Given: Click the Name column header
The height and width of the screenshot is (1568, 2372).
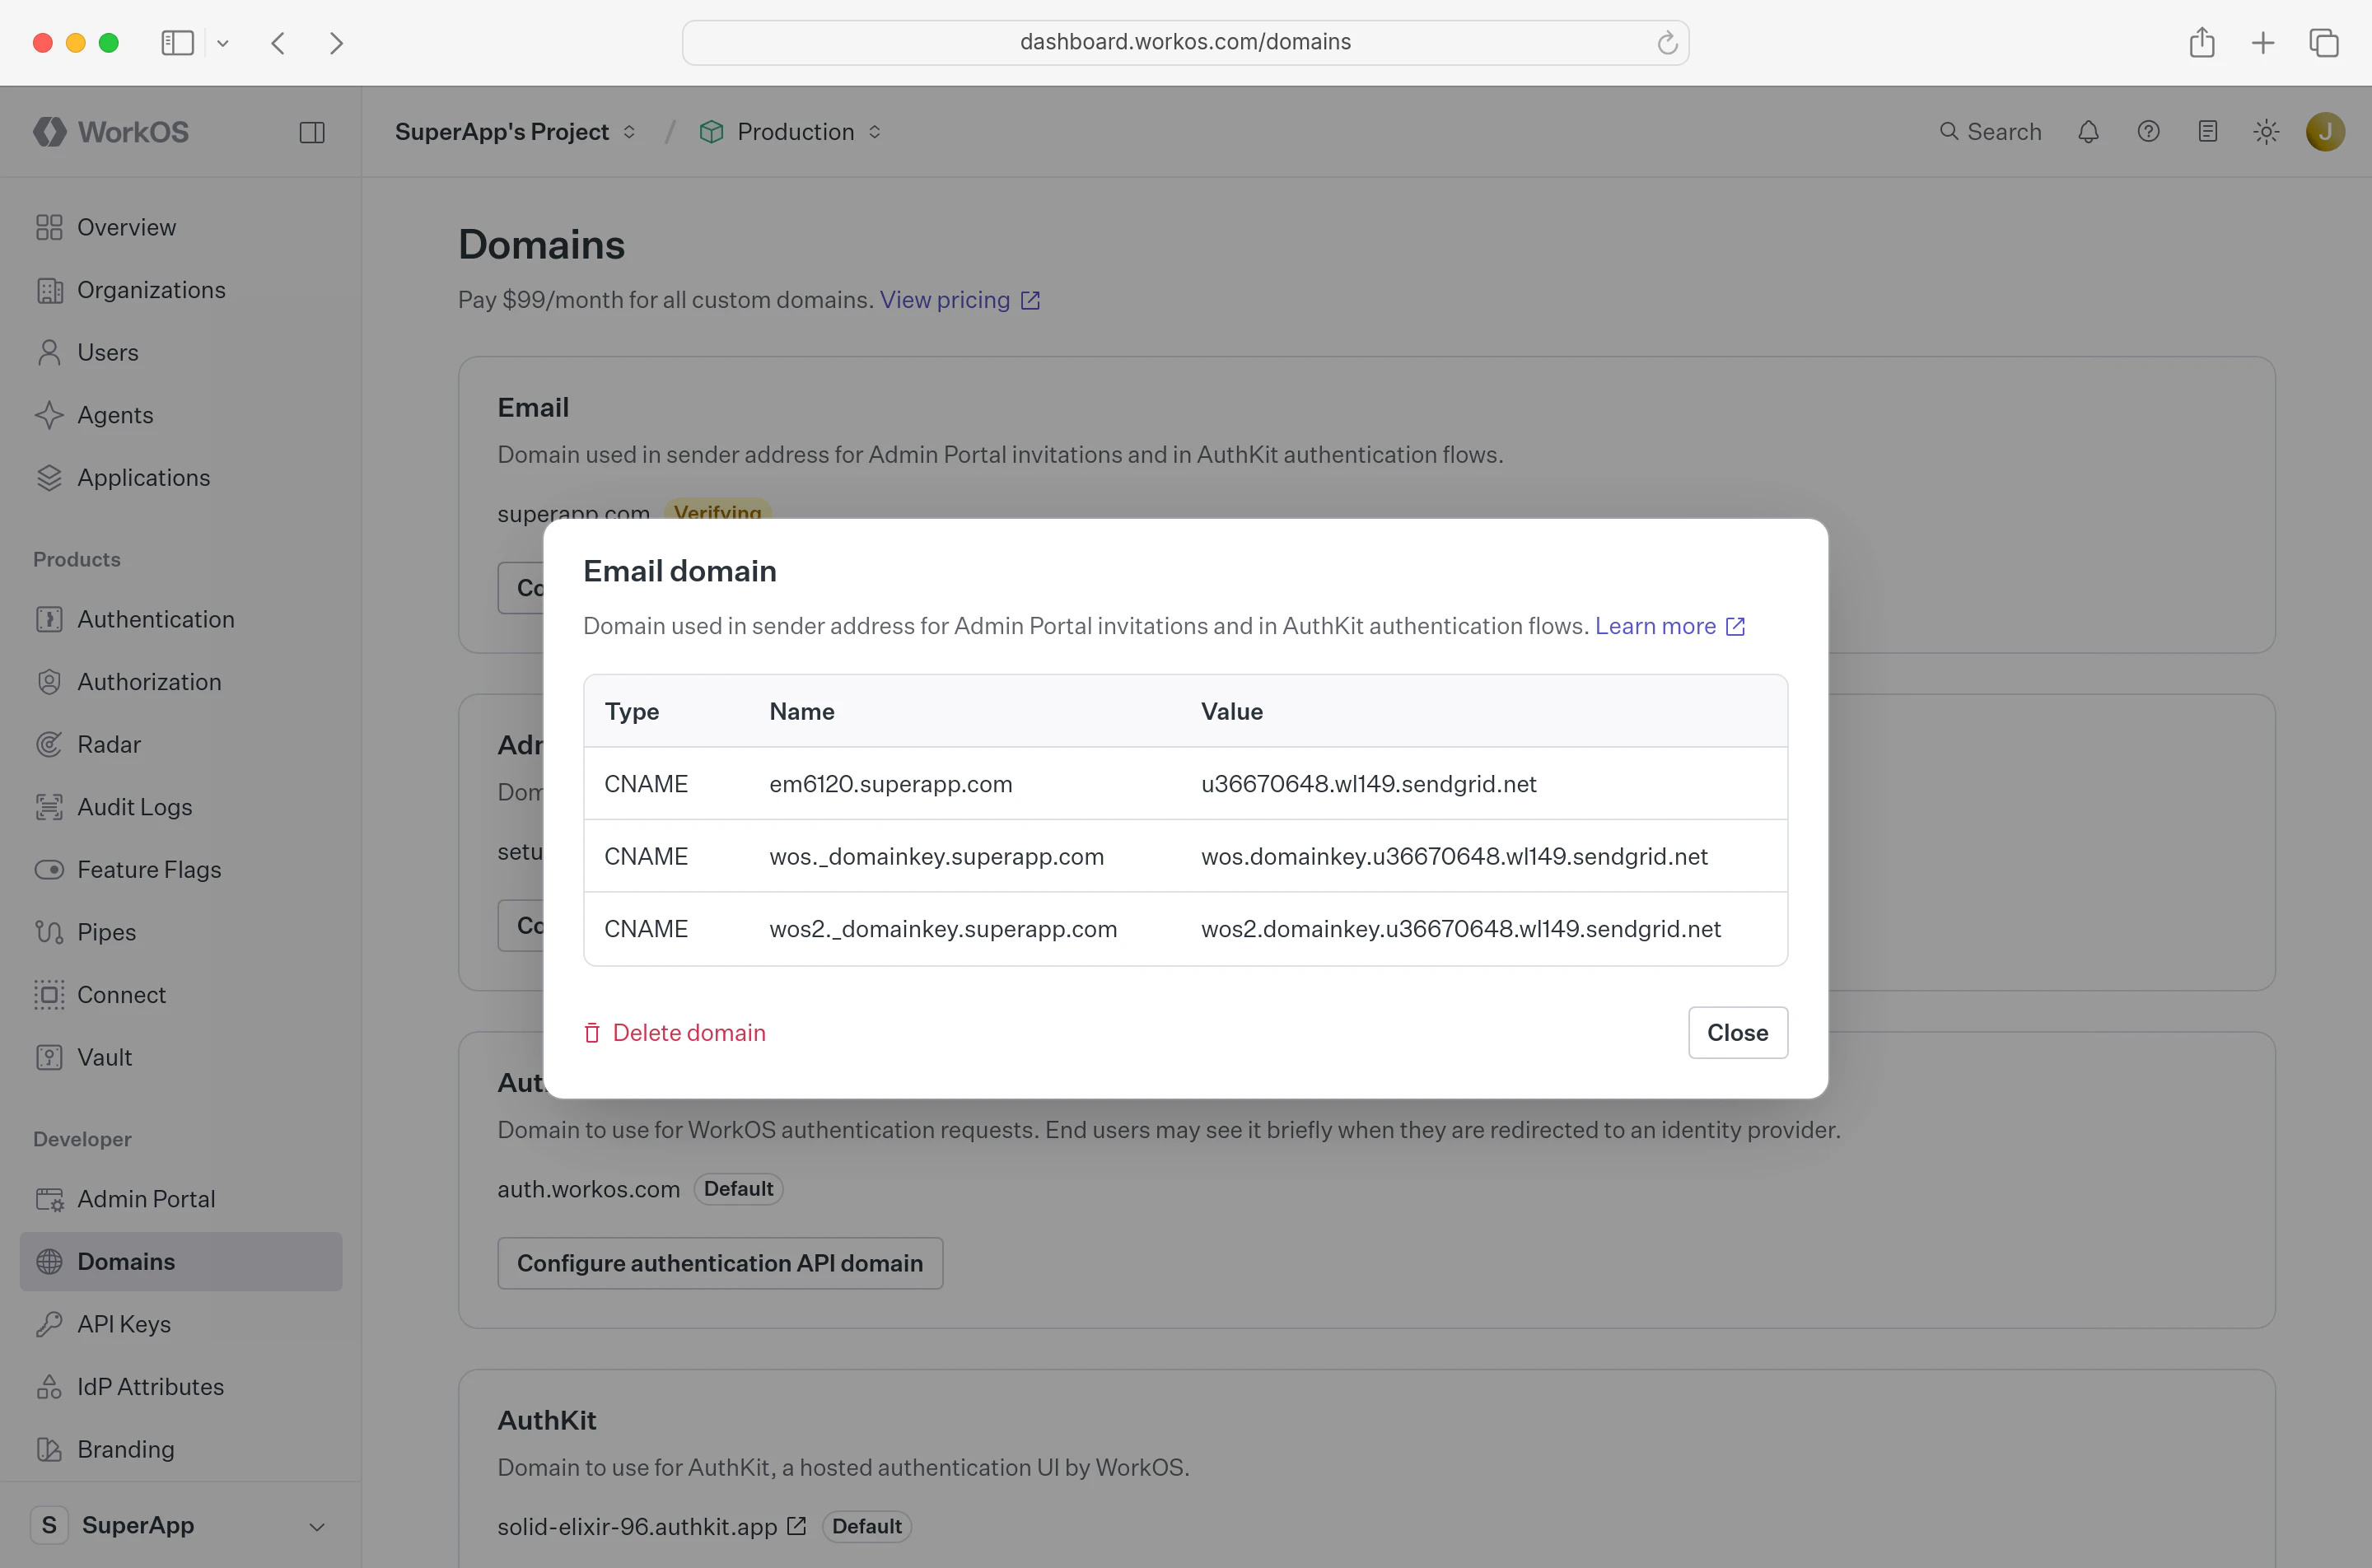Looking at the screenshot, I should point(802,711).
